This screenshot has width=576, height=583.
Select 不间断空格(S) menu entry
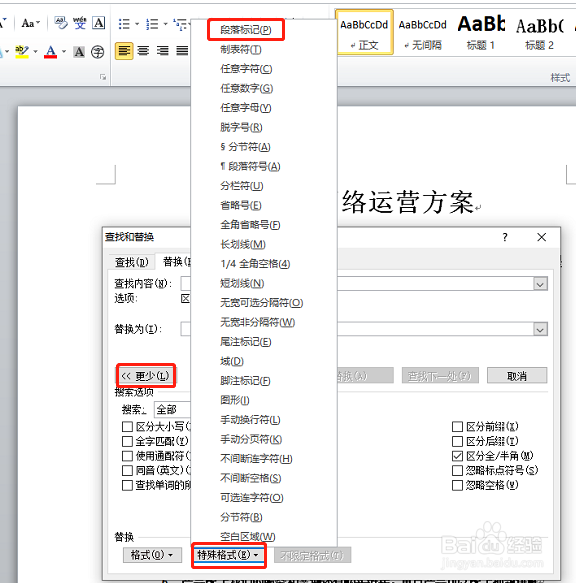[251, 478]
